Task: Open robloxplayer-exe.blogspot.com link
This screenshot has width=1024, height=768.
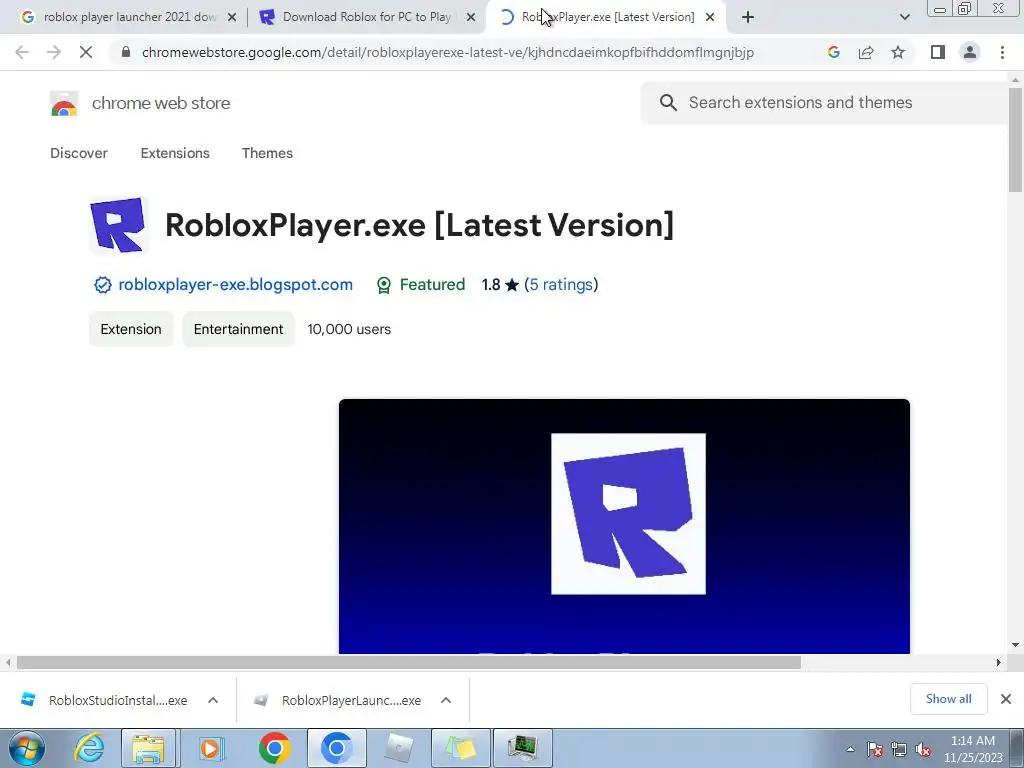Action: (236, 285)
